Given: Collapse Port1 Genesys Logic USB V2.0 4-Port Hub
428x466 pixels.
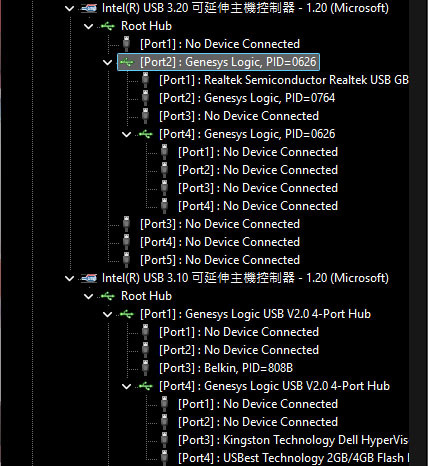Looking at the screenshot, I should (107, 314).
